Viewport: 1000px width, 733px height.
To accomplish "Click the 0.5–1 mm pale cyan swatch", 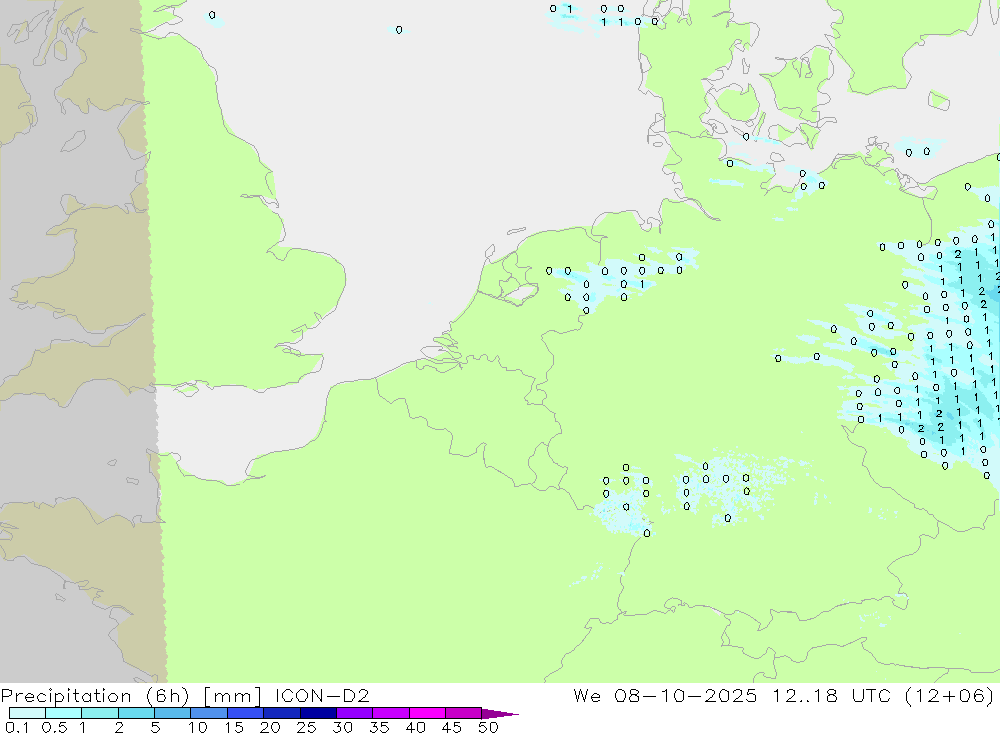I will click(x=63, y=713).
